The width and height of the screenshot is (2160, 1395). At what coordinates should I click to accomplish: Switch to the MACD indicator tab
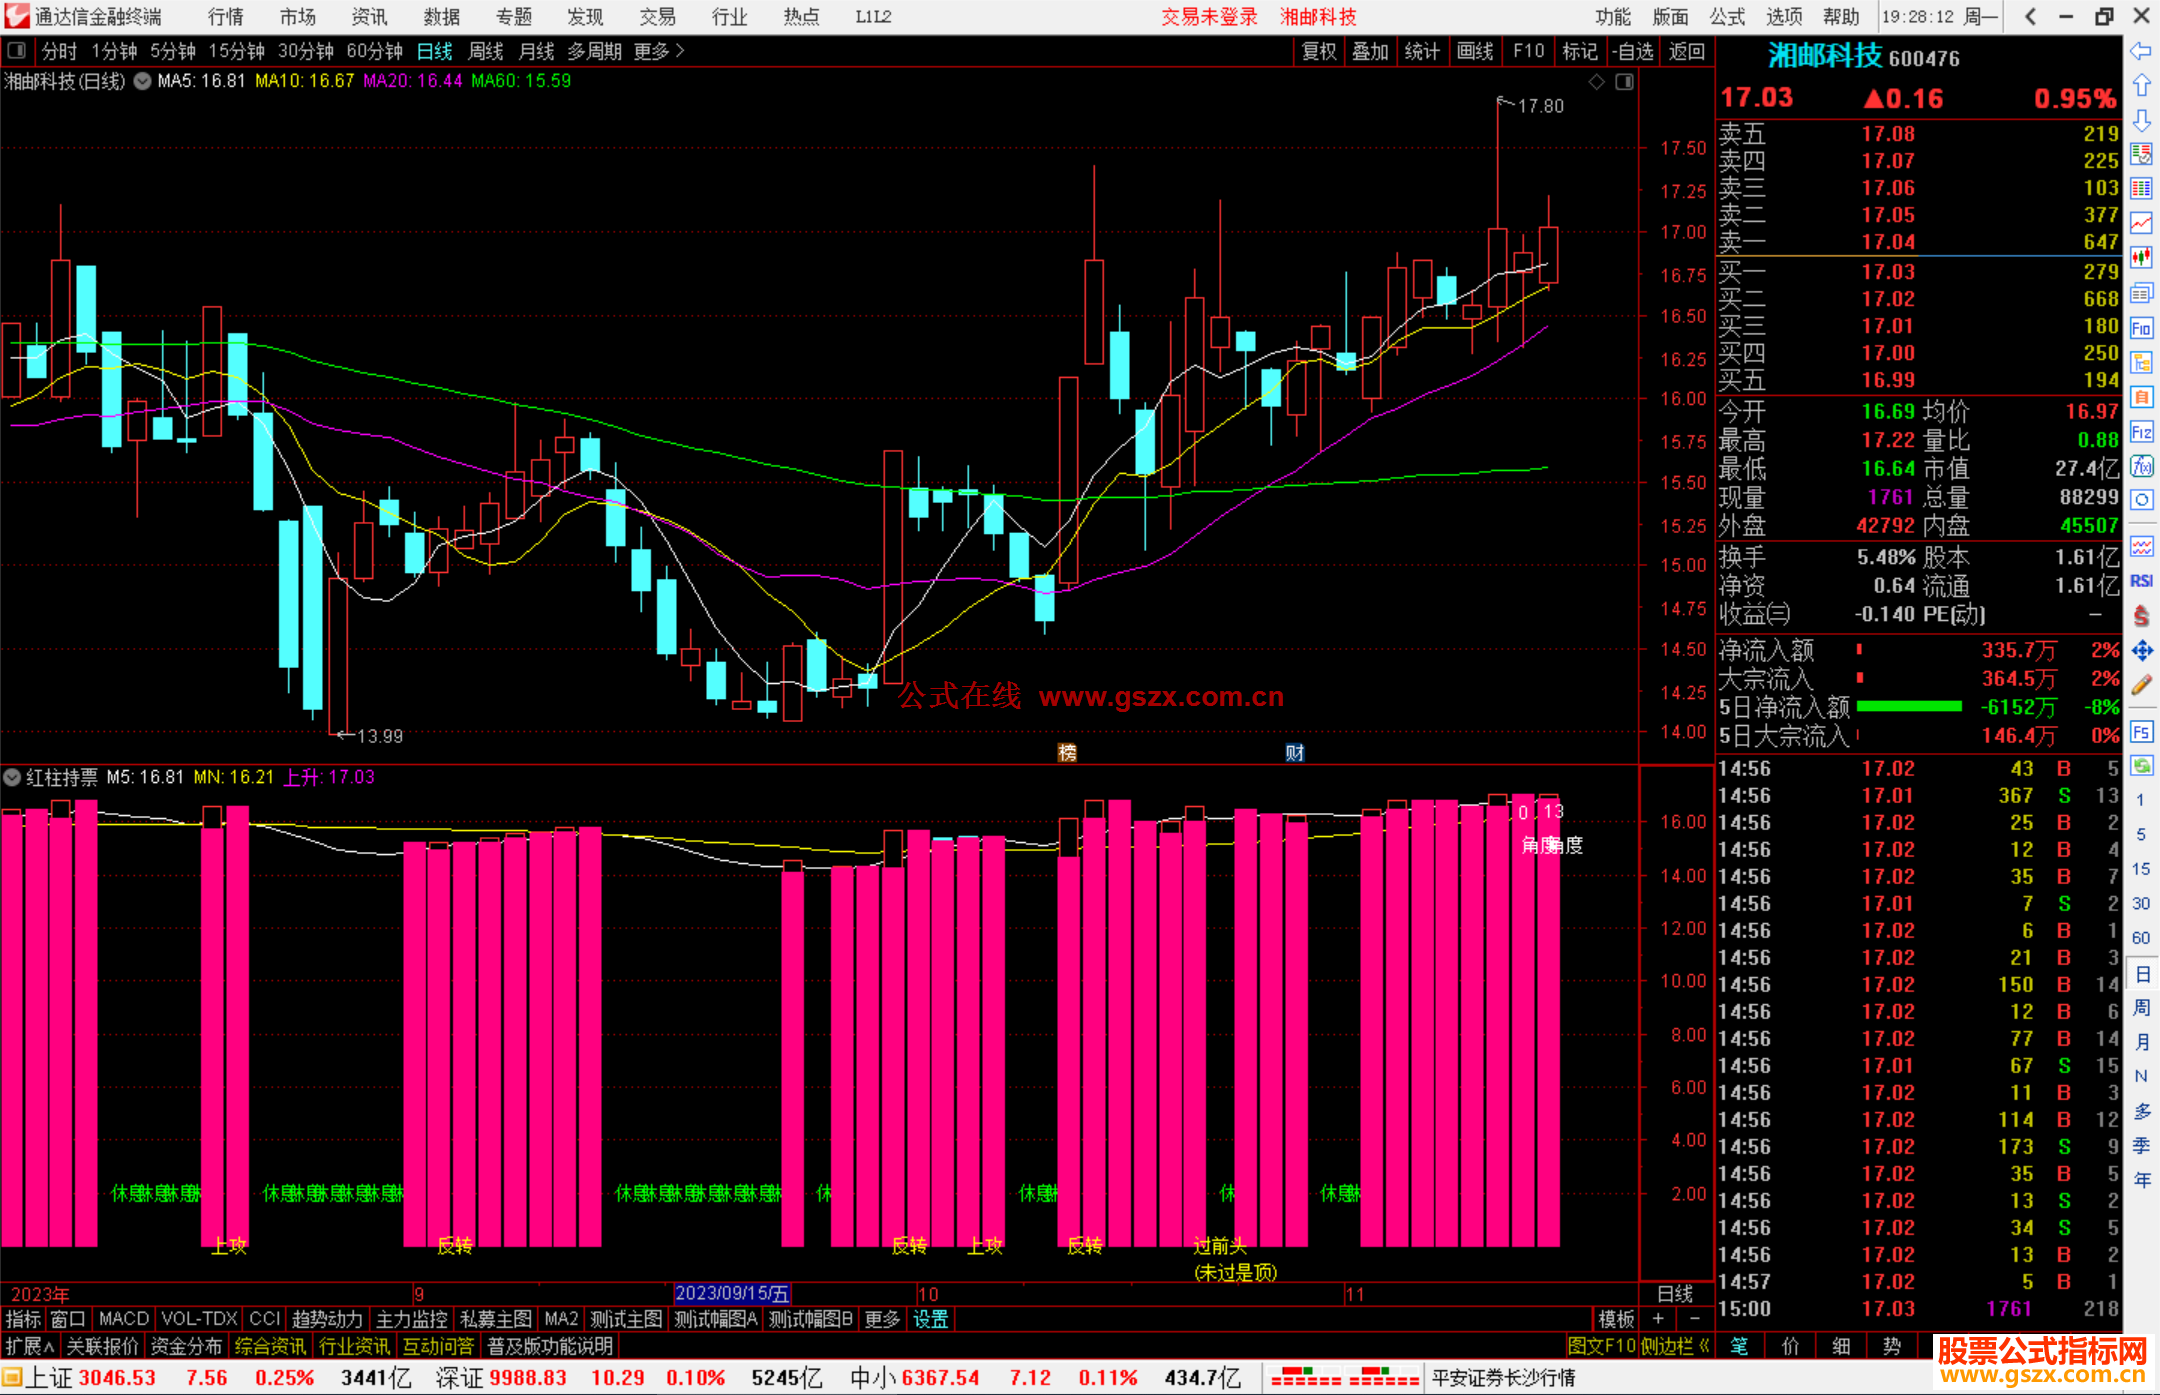click(x=124, y=1319)
